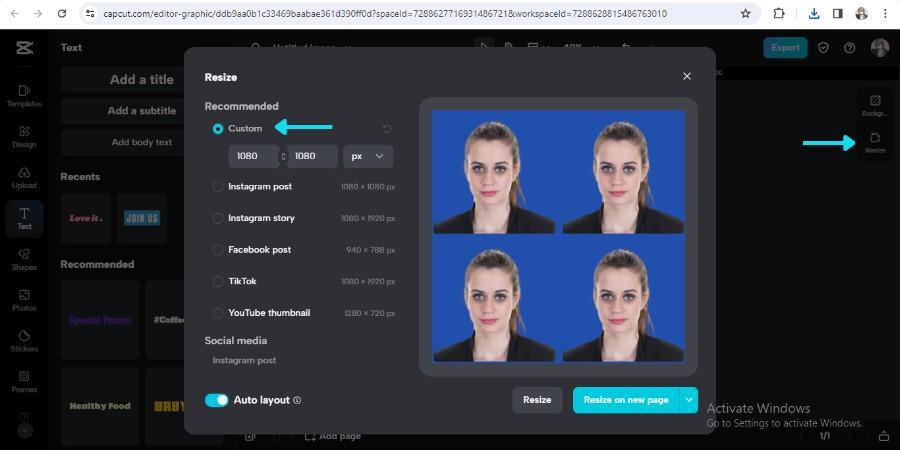The height and width of the screenshot is (450, 900).
Task: Click Add page at the bottom
Action: 332,436
